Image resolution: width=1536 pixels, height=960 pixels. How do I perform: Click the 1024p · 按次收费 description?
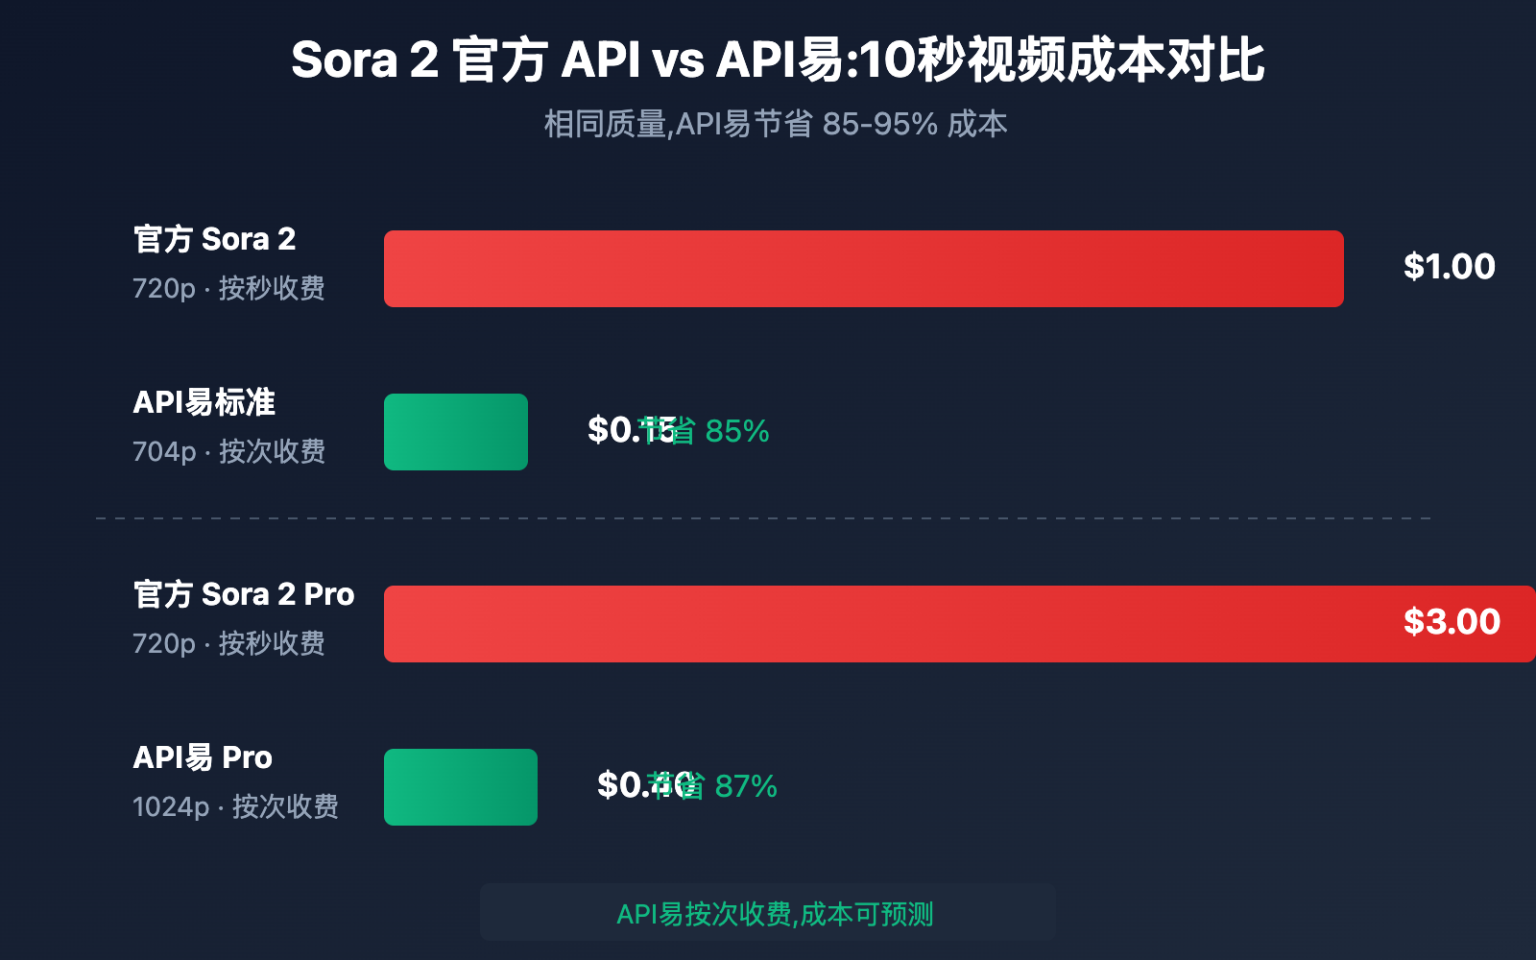(x=235, y=806)
